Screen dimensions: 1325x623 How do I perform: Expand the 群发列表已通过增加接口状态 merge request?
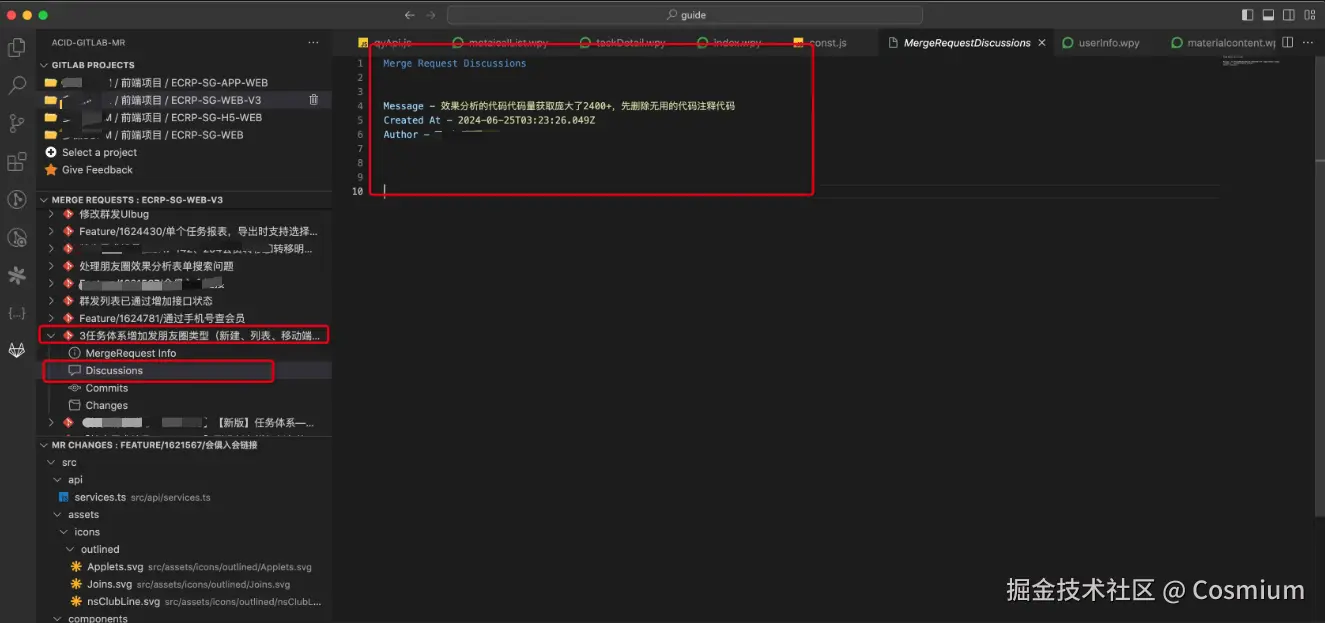51,301
